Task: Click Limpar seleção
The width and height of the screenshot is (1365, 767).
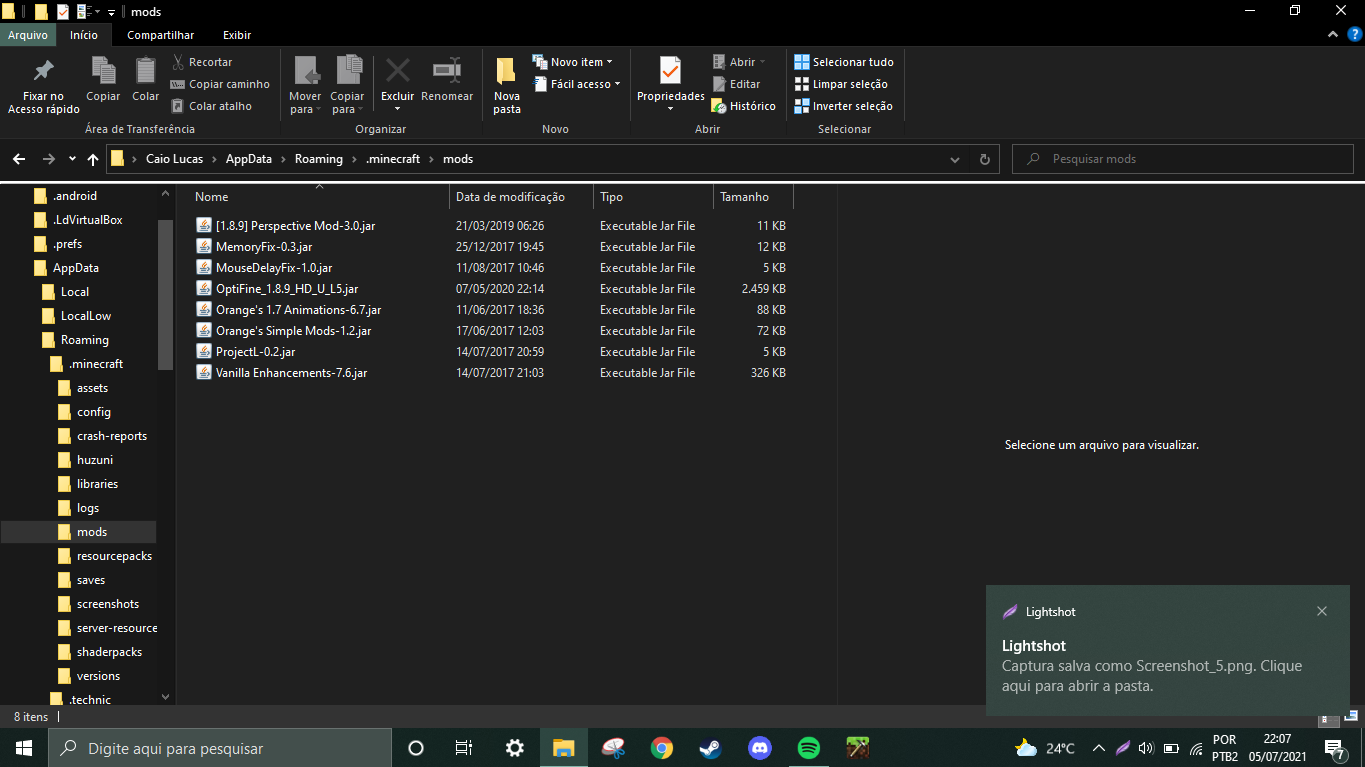Action: pyautogui.click(x=841, y=84)
